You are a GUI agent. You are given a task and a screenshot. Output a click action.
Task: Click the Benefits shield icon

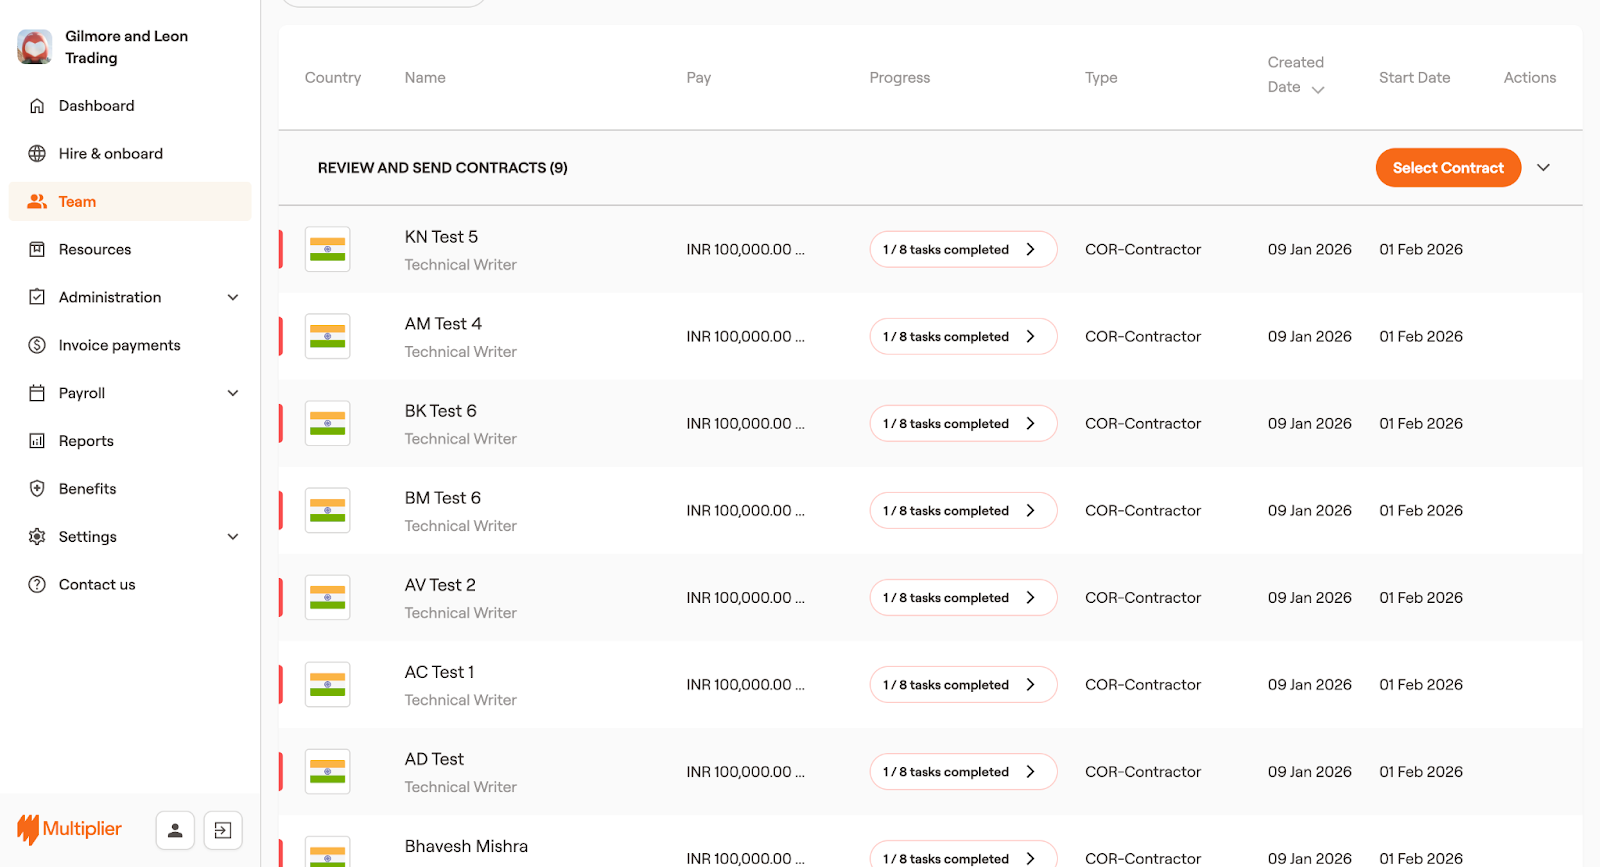point(37,489)
